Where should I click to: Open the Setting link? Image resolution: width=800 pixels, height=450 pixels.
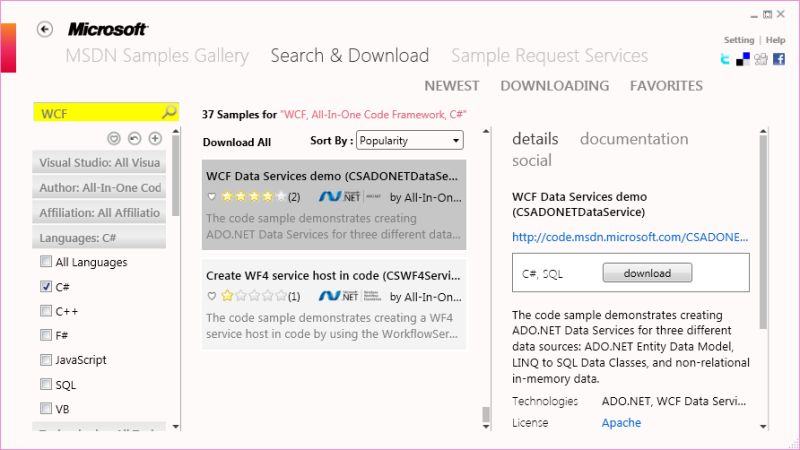click(x=739, y=40)
